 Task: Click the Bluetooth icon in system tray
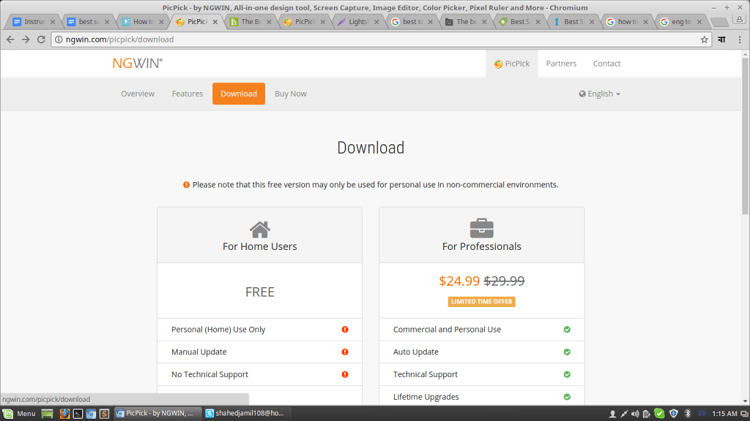click(x=688, y=414)
